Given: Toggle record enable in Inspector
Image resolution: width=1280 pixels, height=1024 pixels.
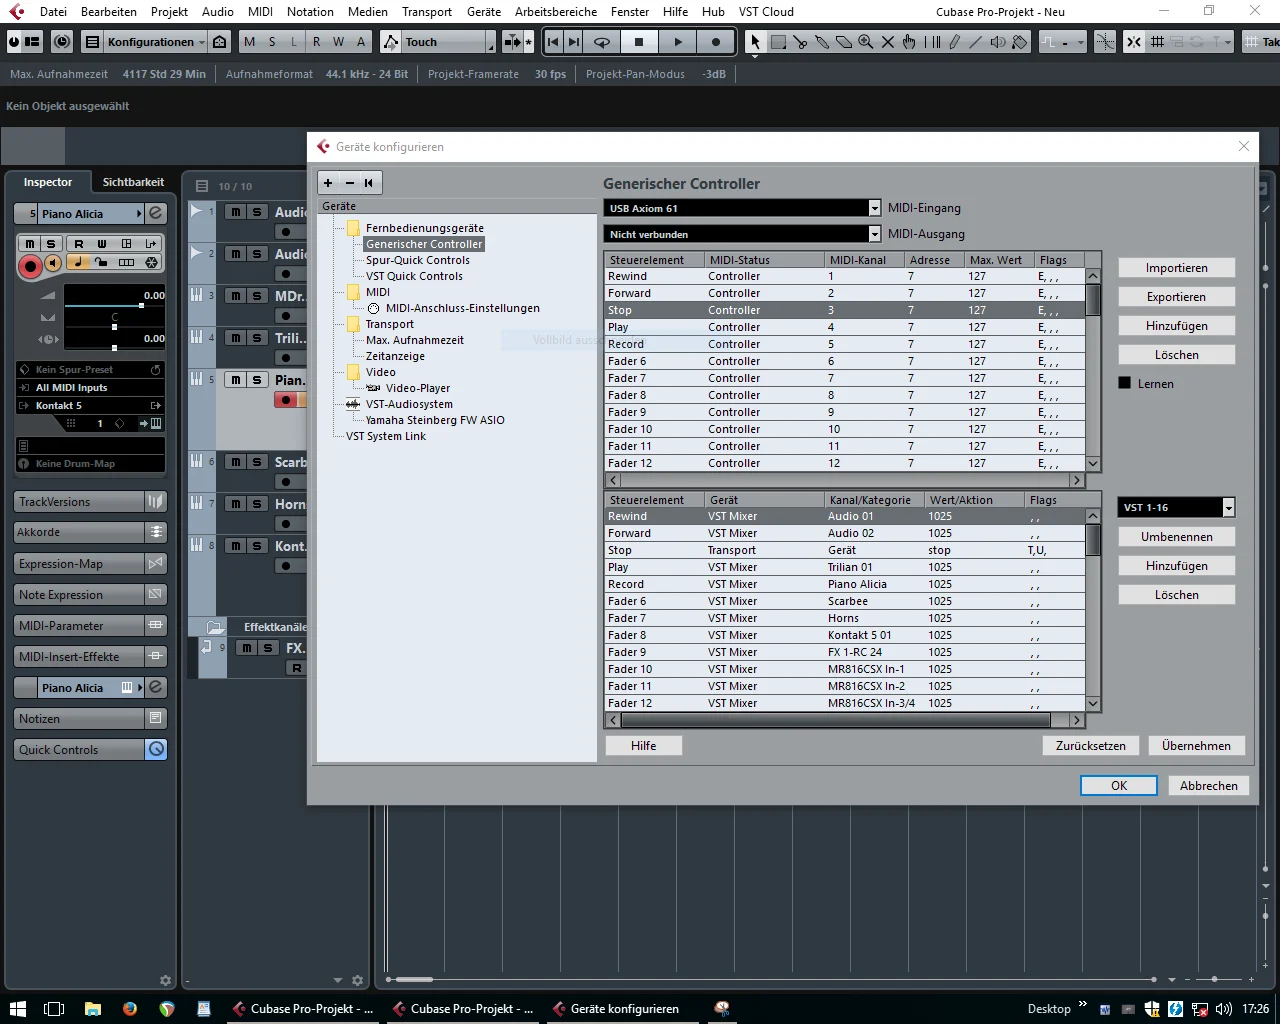Looking at the screenshot, I should [31, 265].
